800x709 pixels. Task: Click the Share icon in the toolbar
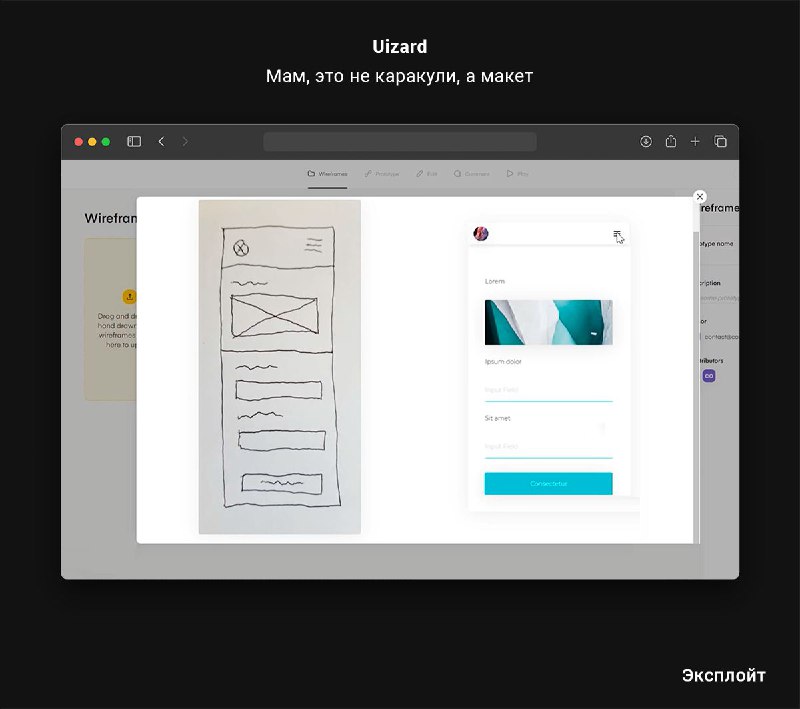click(671, 142)
